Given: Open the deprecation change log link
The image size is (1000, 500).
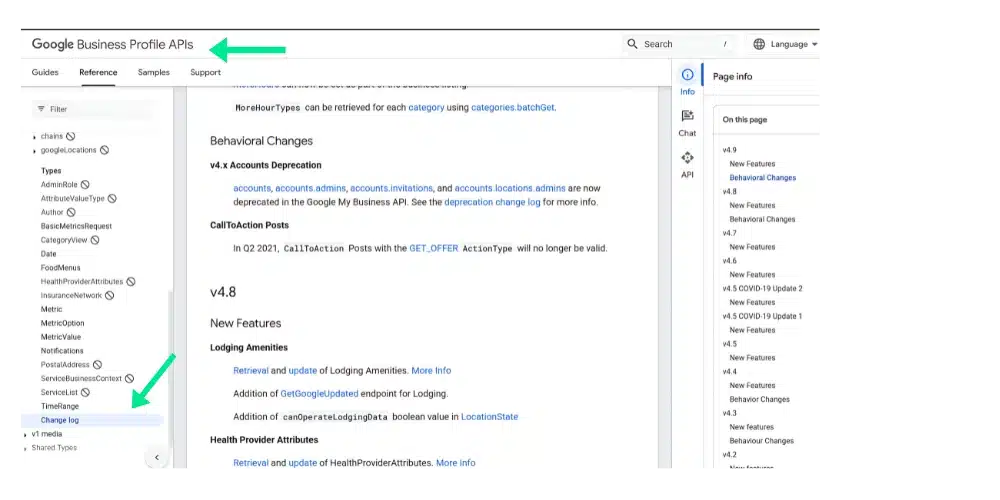Looking at the screenshot, I should tap(492, 202).
